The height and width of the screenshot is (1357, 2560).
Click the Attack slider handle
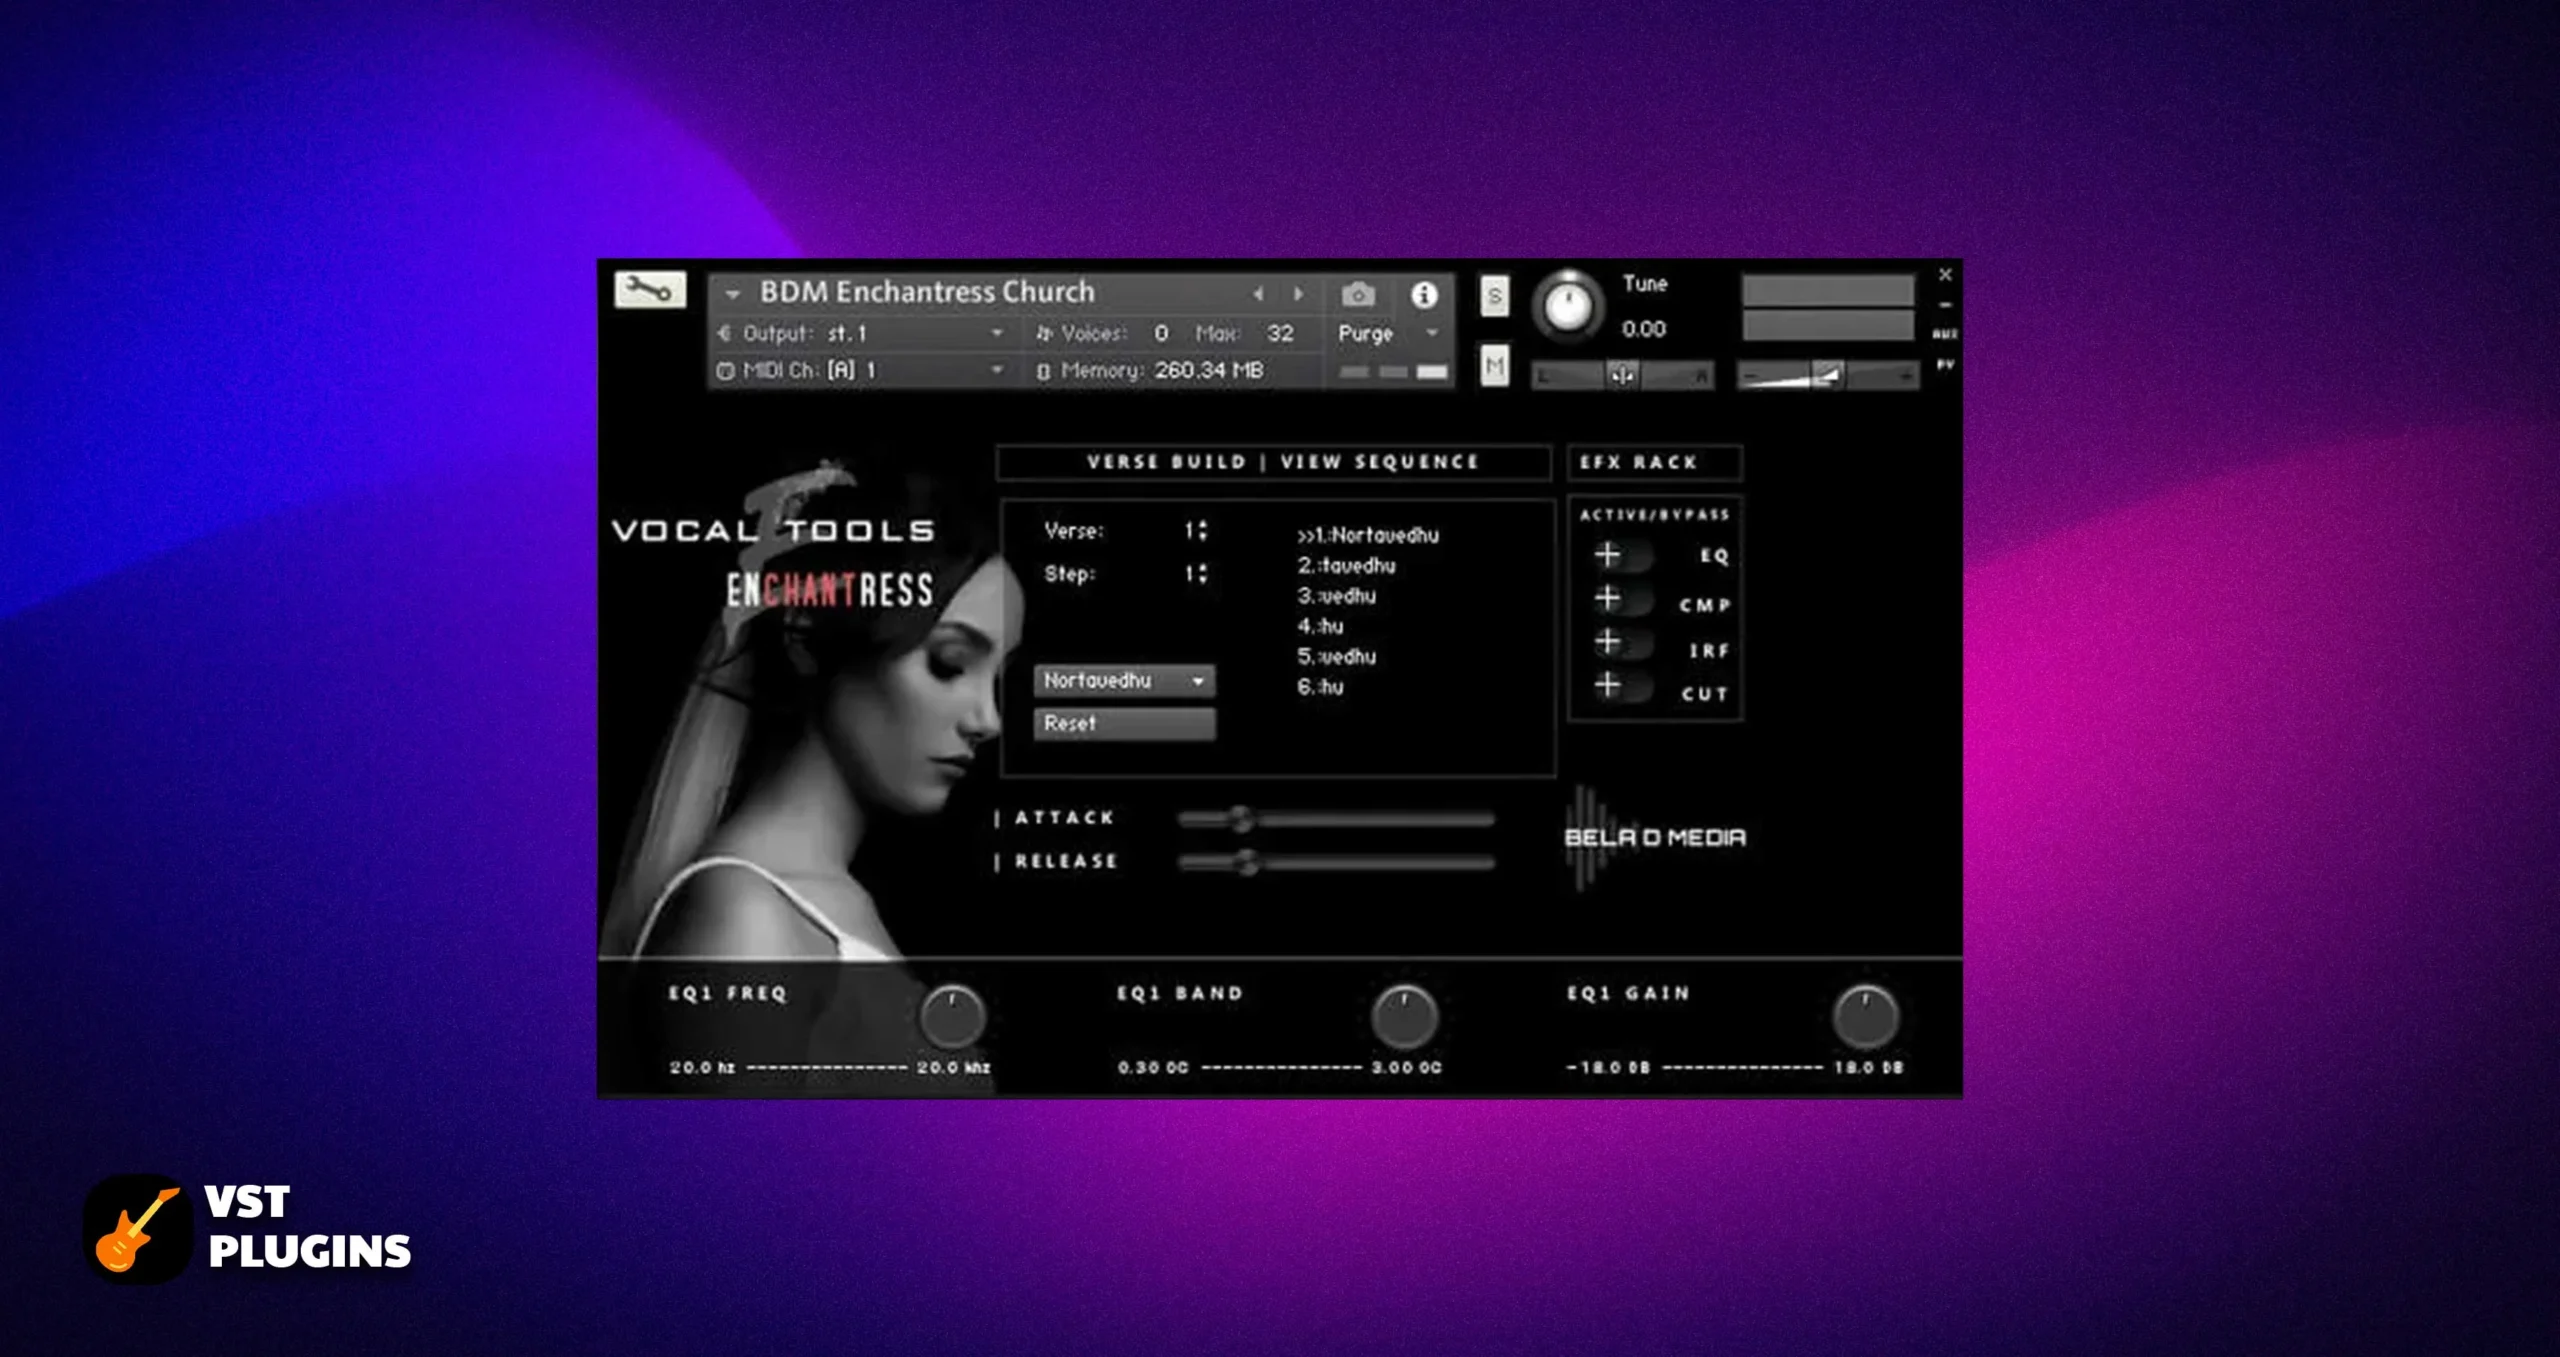pyautogui.click(x=1241, y=819)
